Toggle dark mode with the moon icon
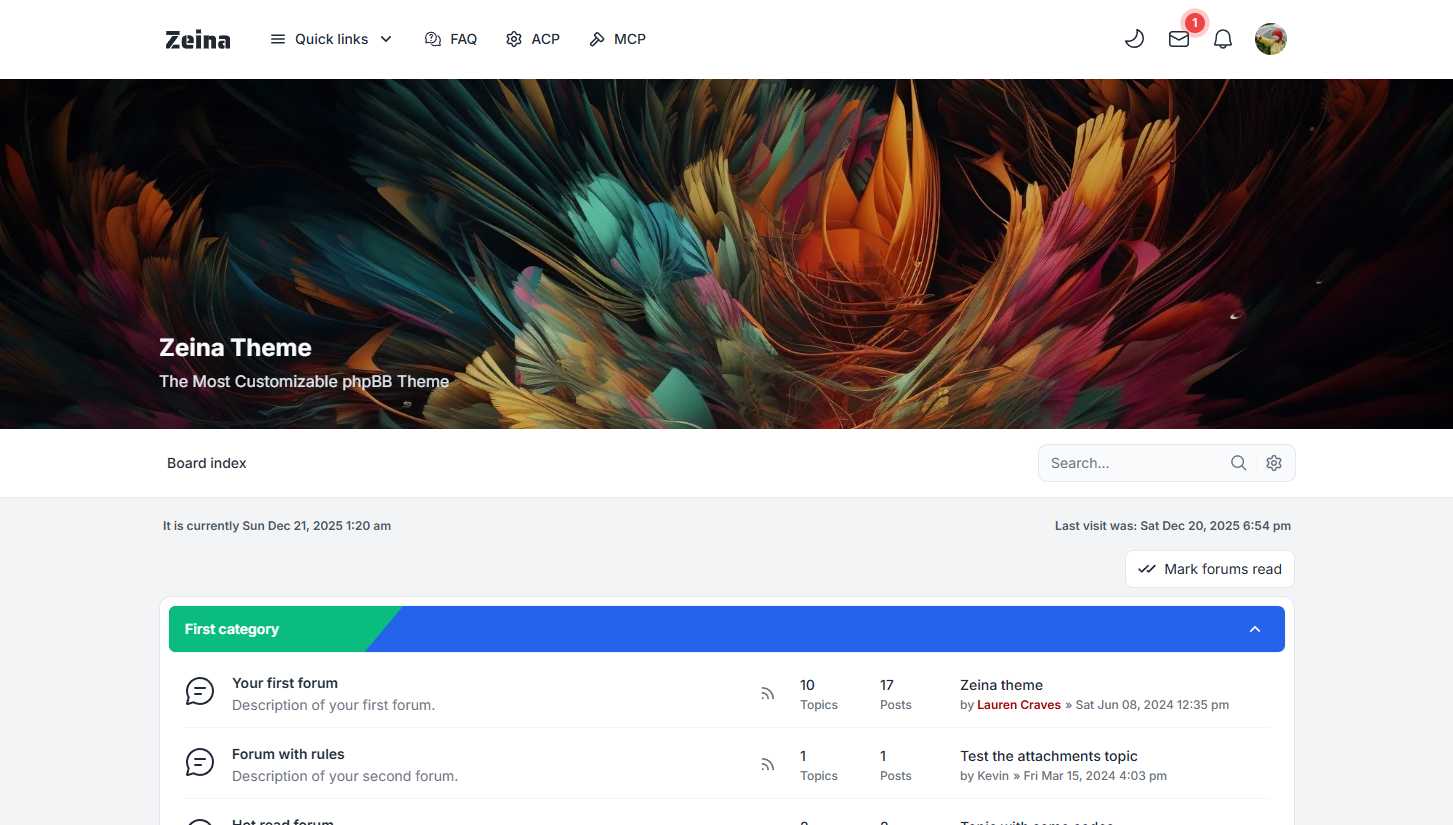 click(x=1134, y=39)
